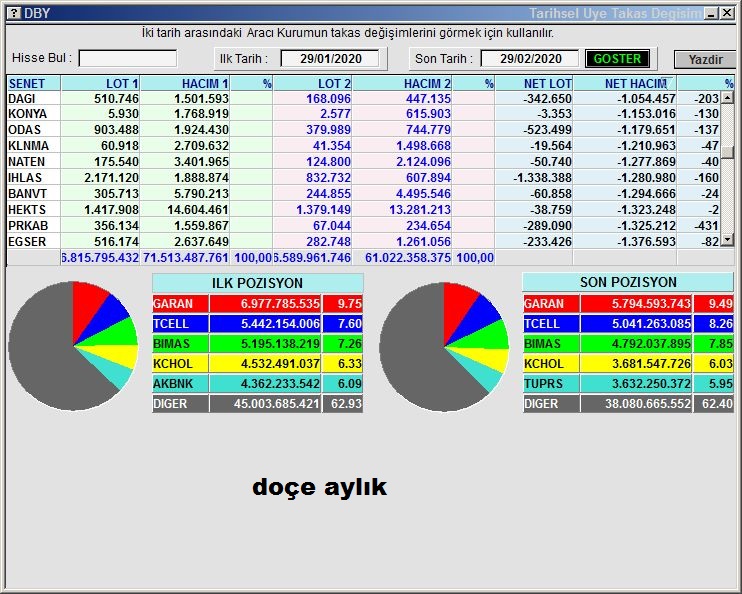Click the table scrollbar down arrow
Viewport: 742px width, 594px height.
pos(727,240)
